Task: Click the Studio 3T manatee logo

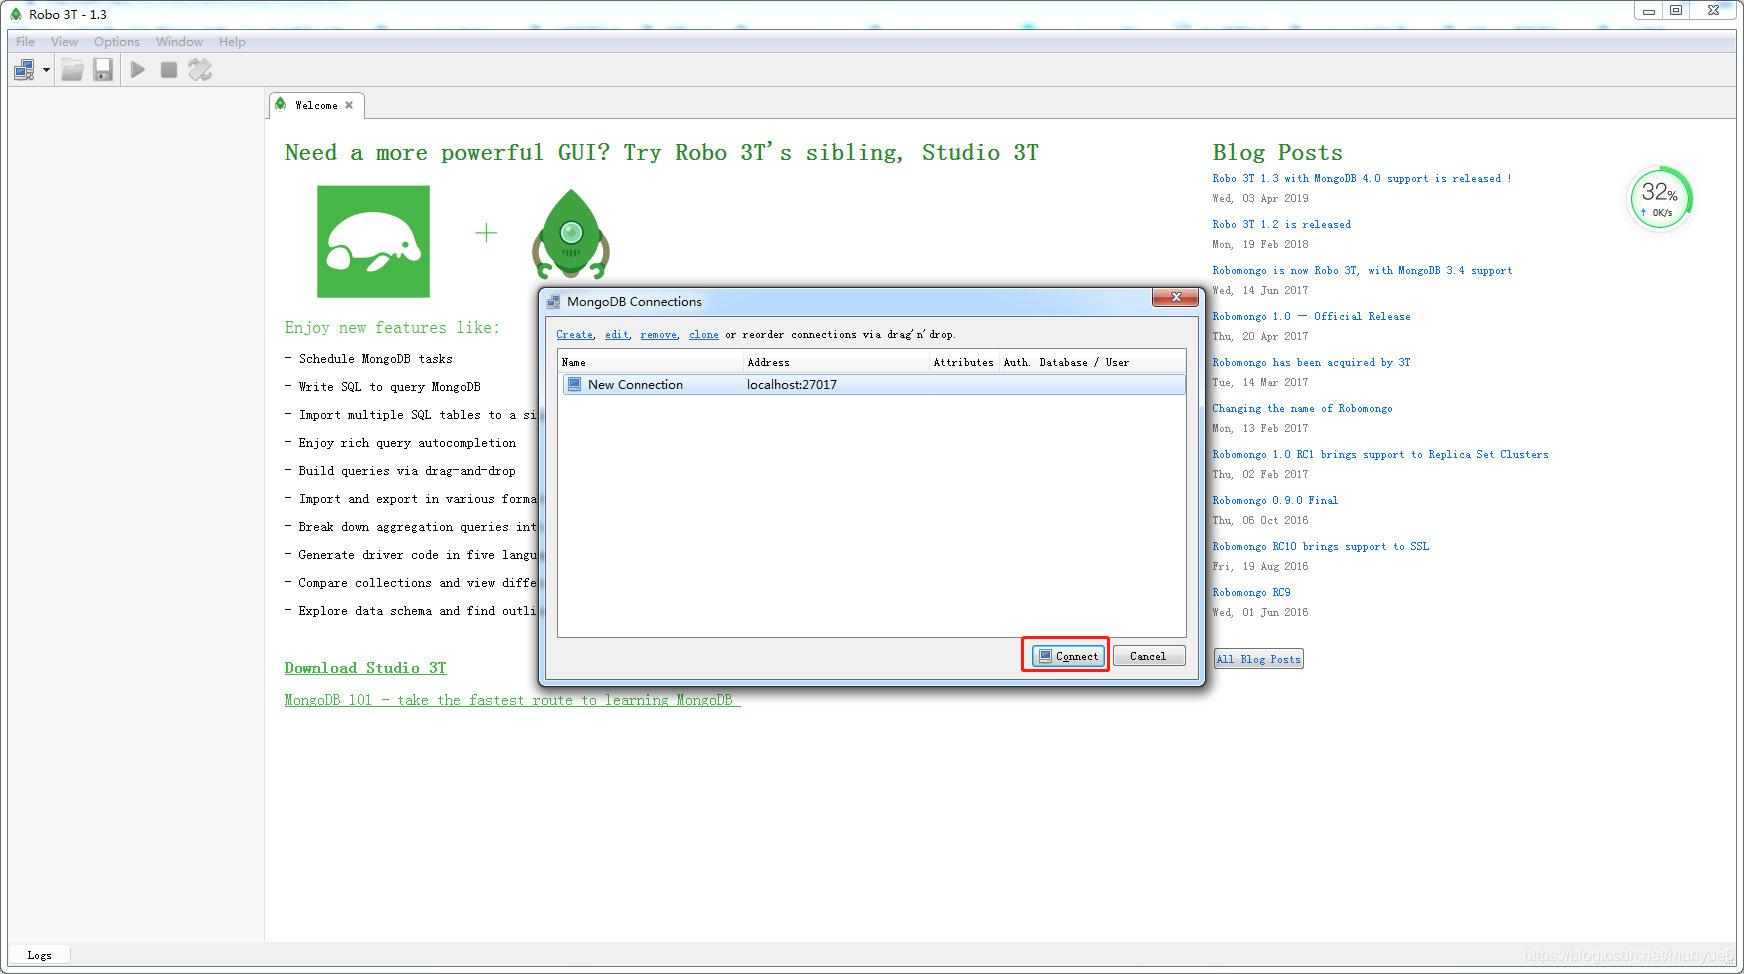Action: point(373,241)
